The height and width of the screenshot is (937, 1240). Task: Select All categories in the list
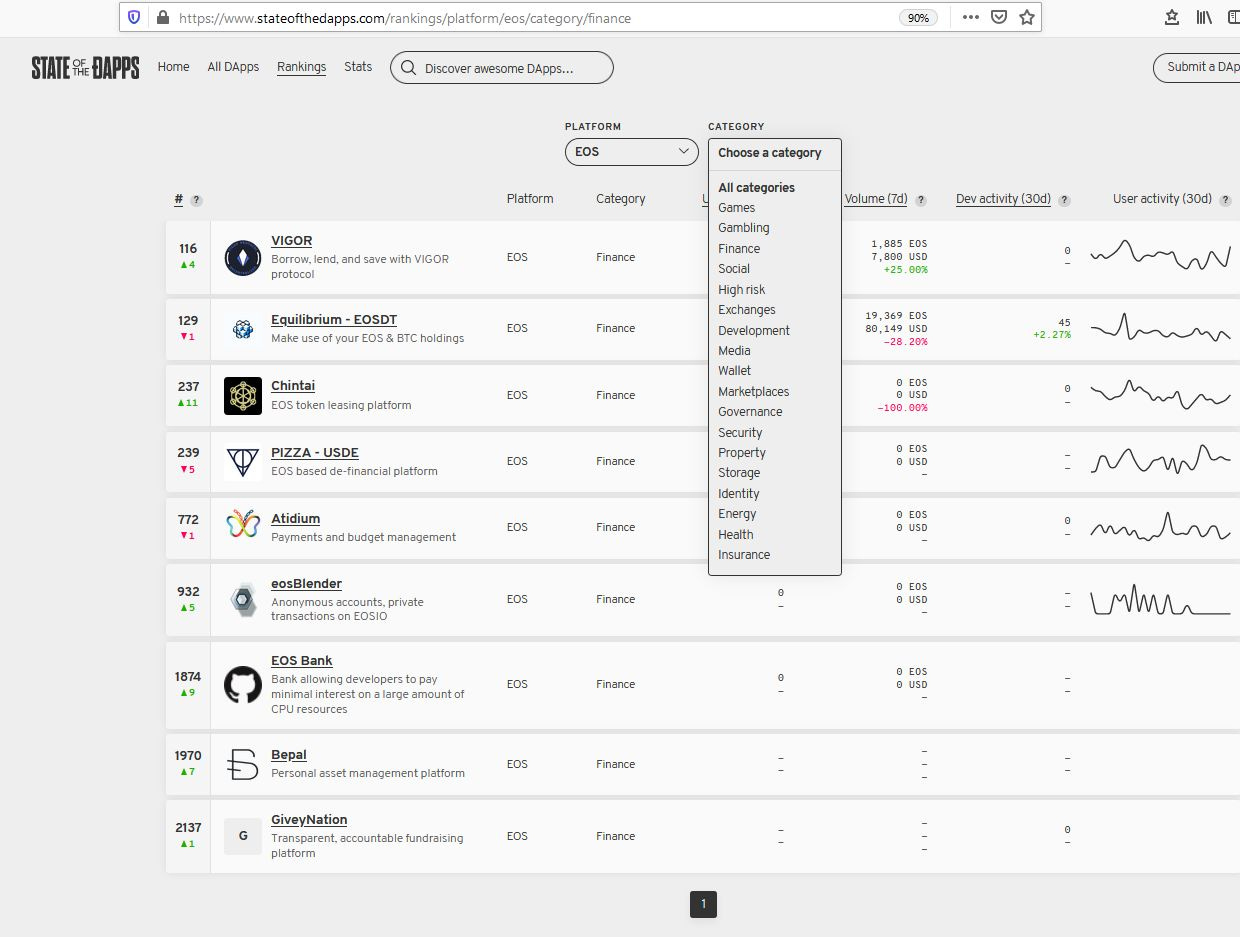[756, 188]
